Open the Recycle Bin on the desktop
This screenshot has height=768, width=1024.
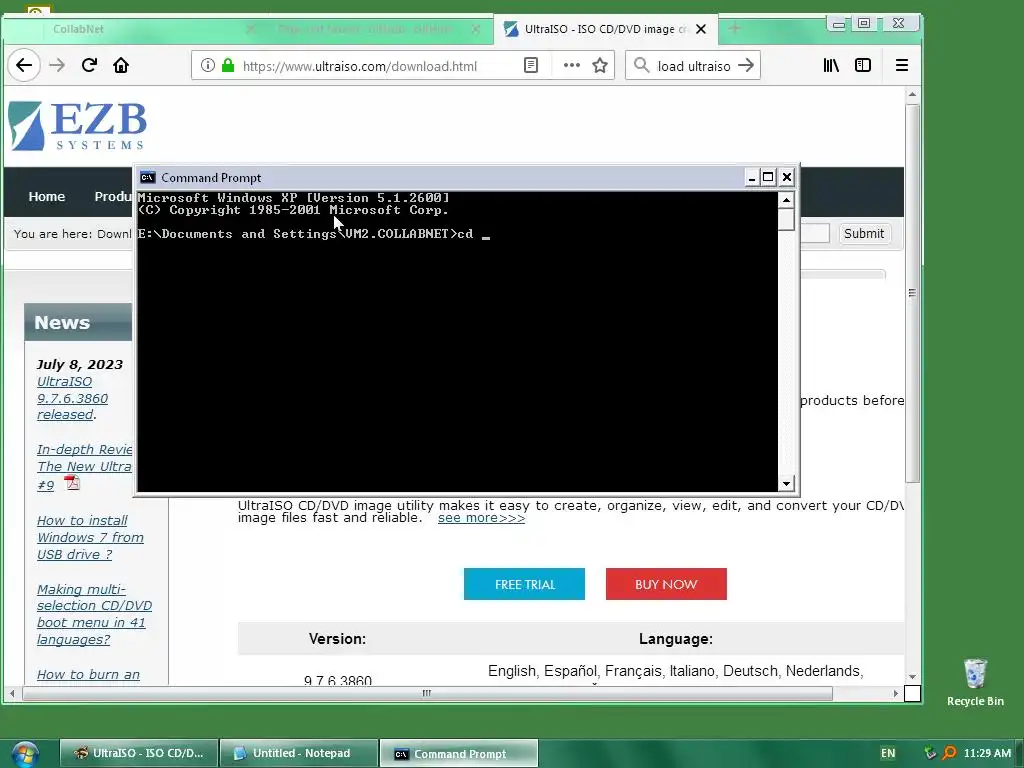pyautogui.click(x=975, y=682)
